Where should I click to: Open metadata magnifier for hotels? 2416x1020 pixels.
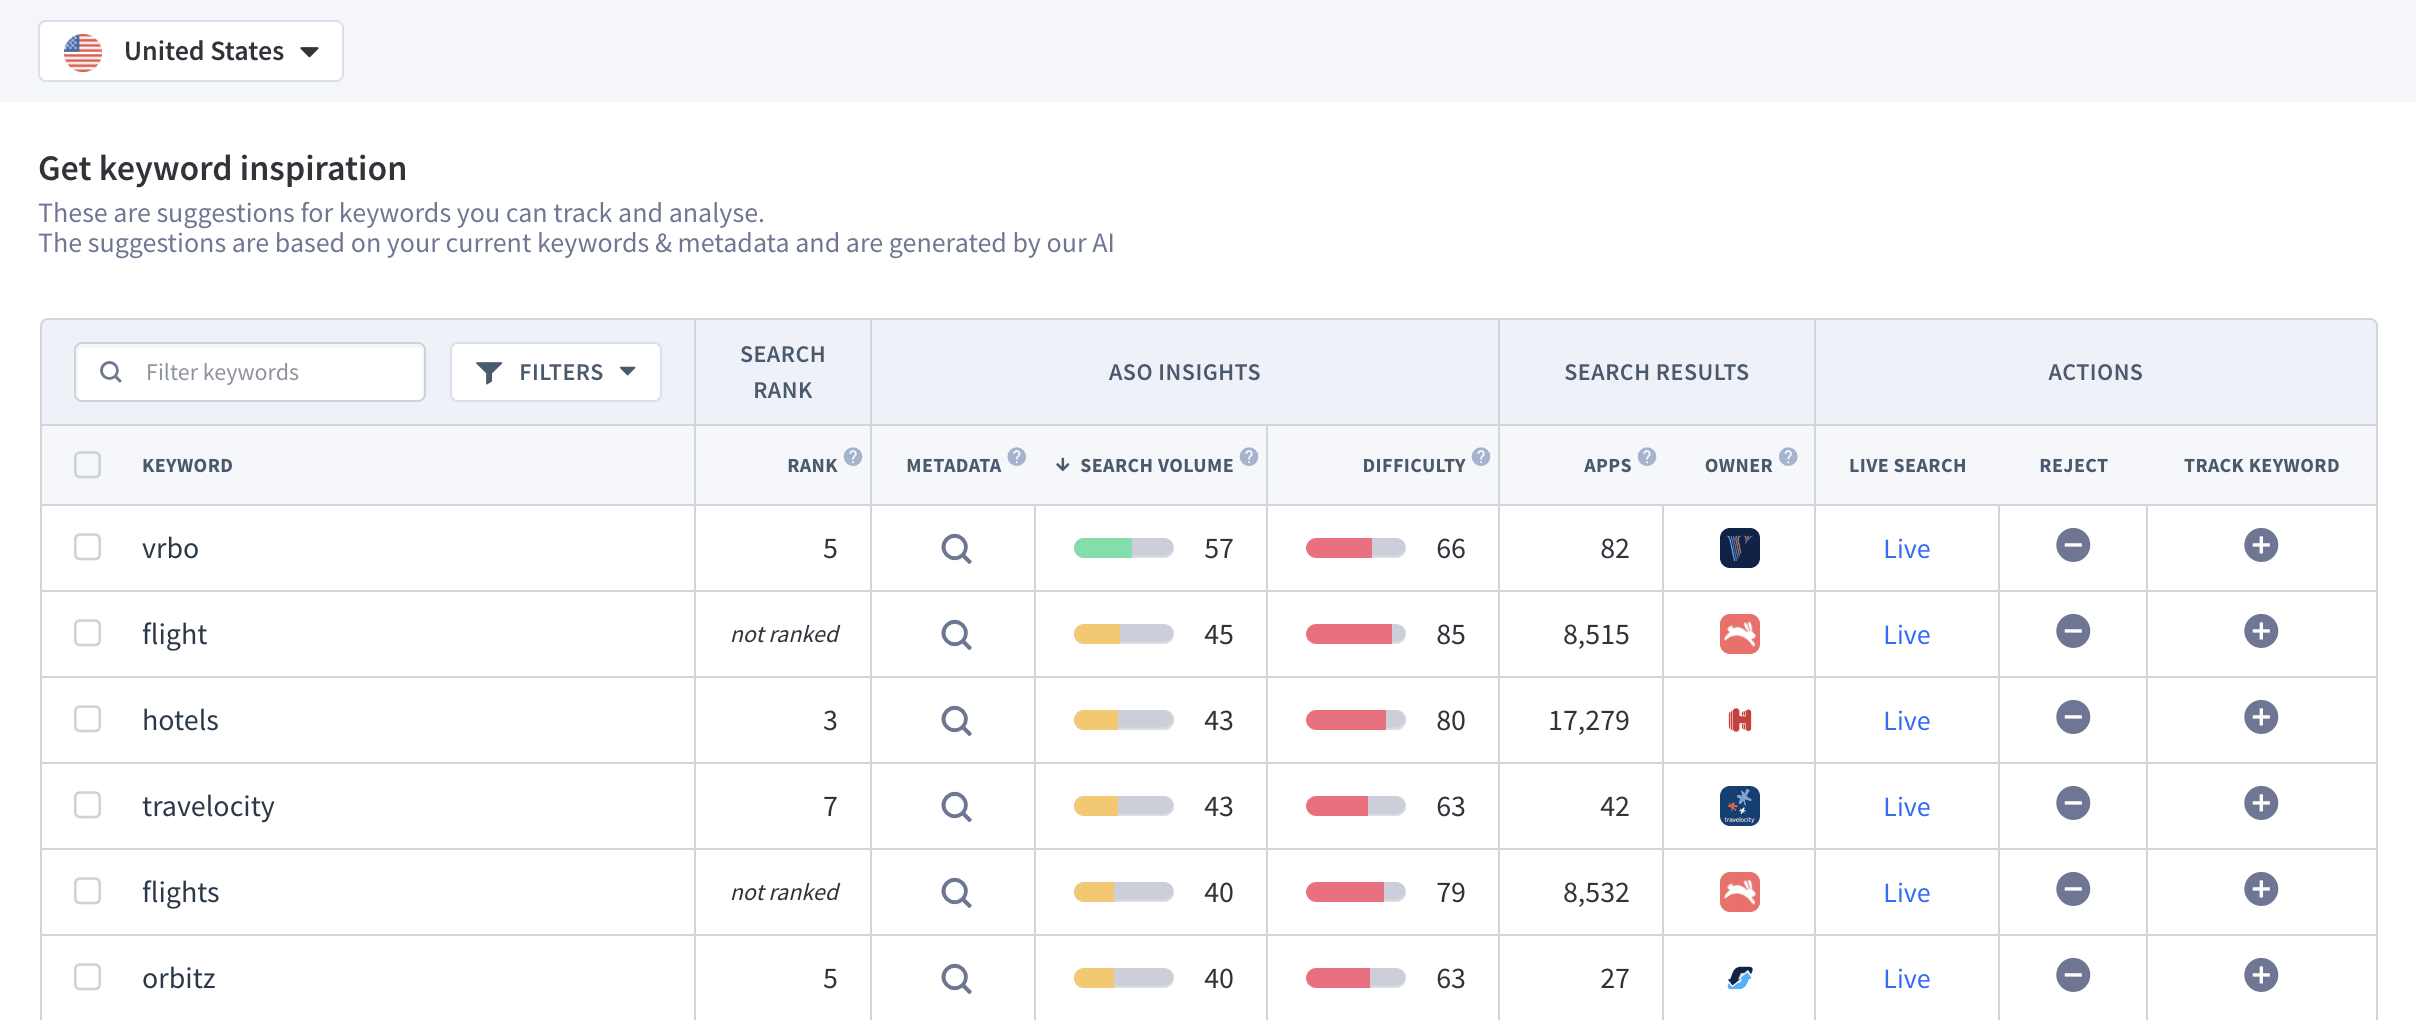coord(956,720)
